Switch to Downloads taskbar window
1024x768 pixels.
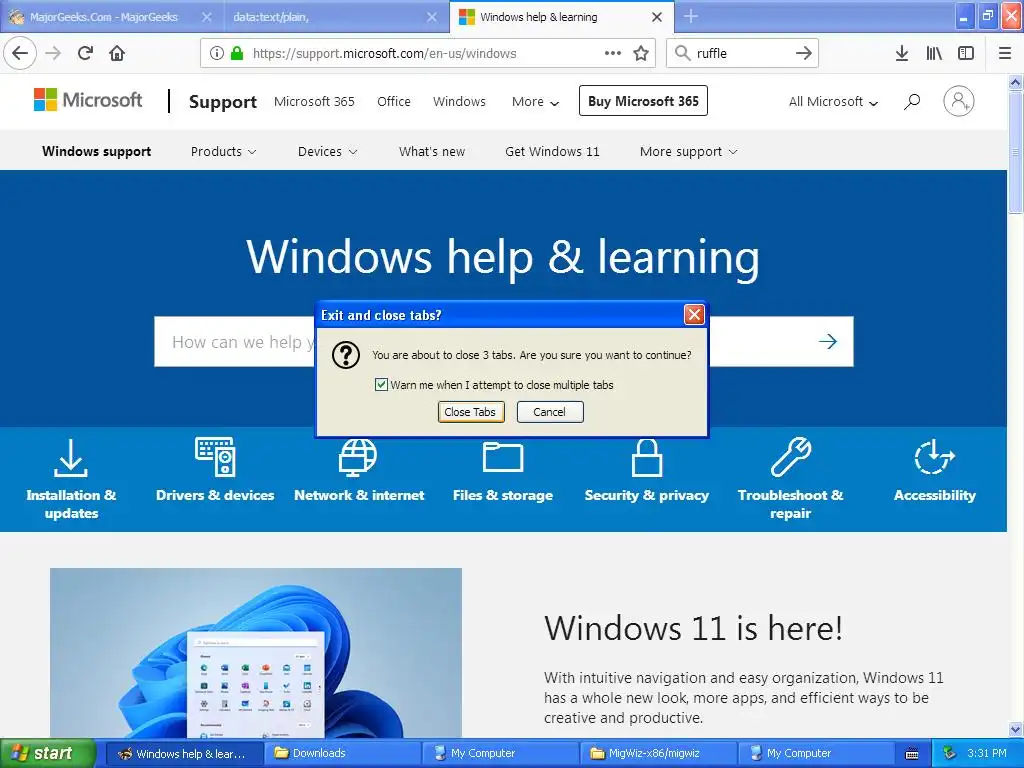click(x=342, y=753)
